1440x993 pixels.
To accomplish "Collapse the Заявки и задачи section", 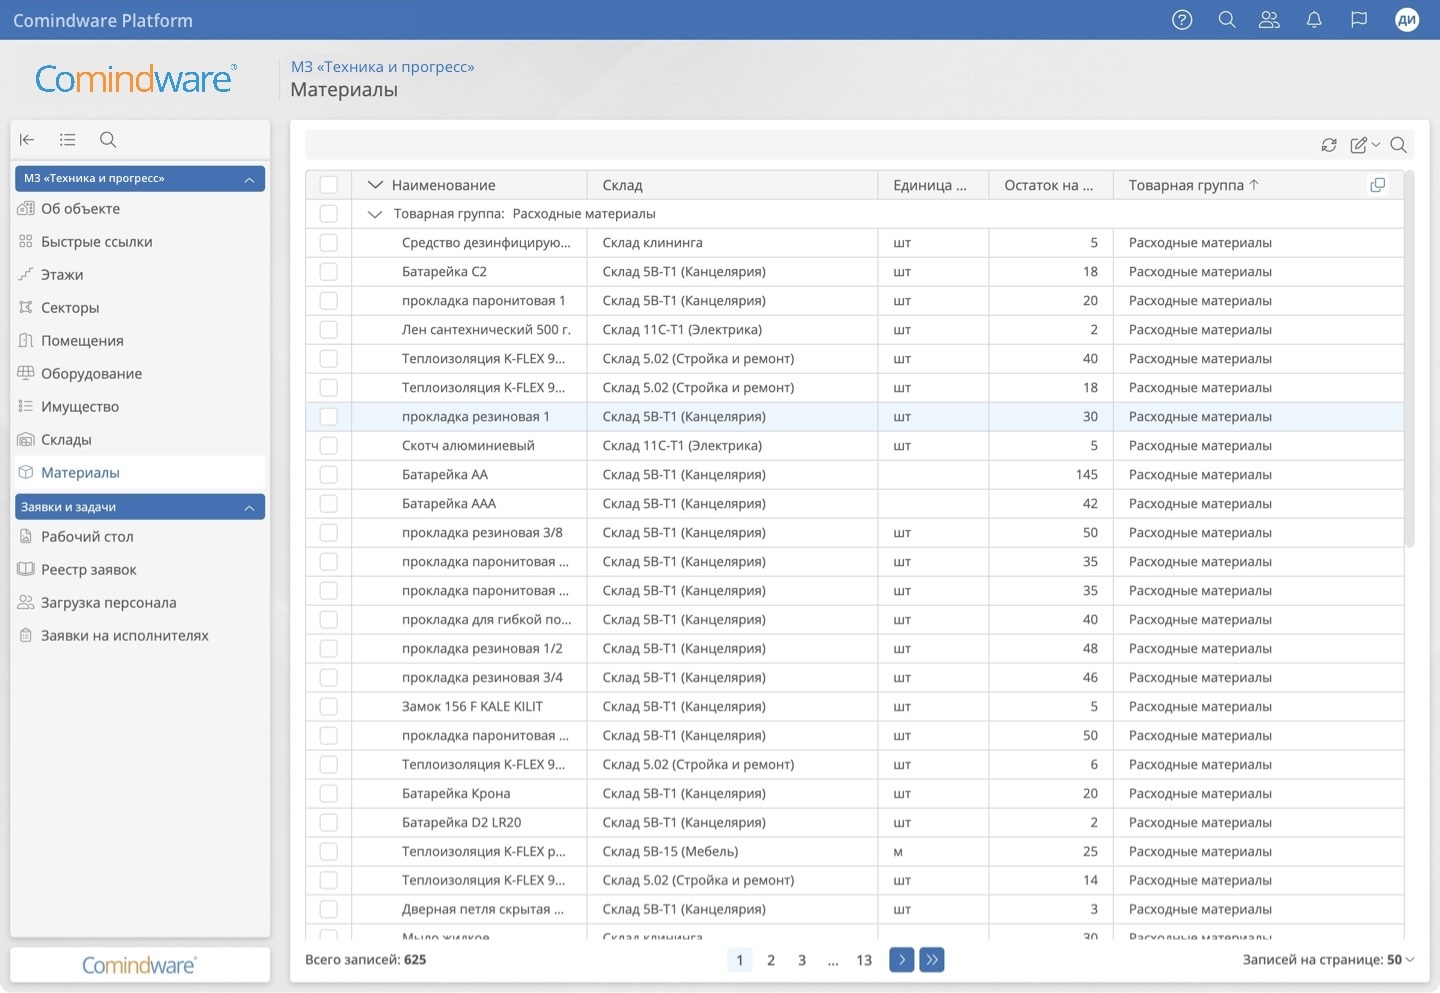I will (x=249, y=508).
